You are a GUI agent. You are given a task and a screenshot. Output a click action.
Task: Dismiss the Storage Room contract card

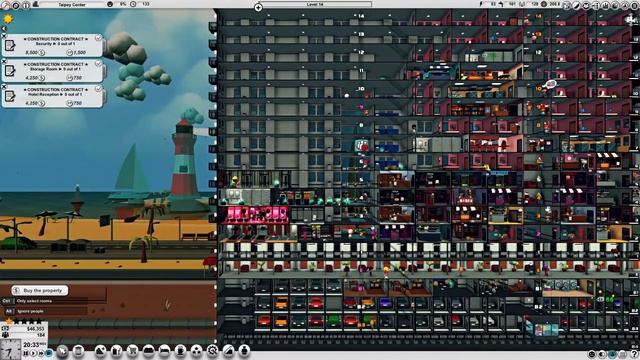point(4,61)
